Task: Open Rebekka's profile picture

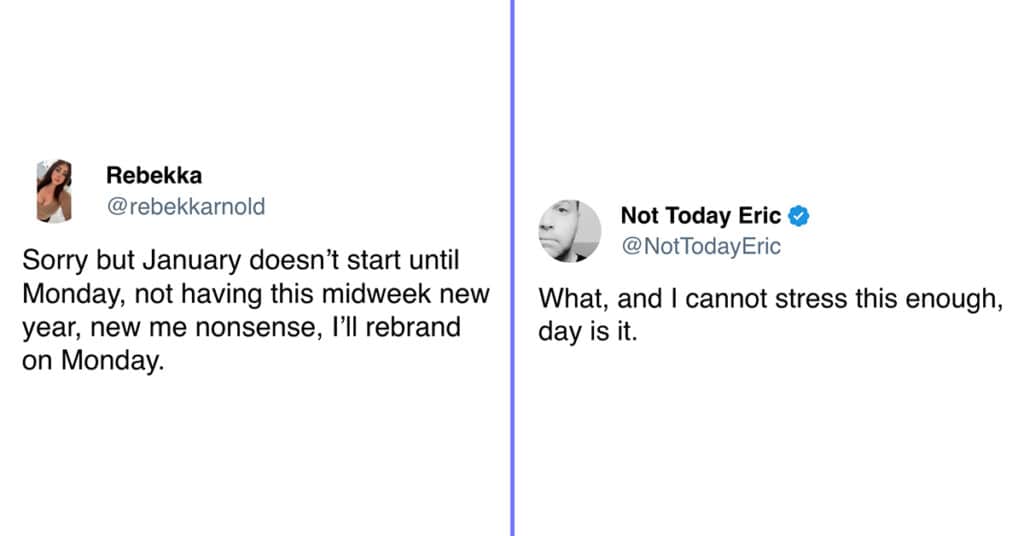Action: pyautogui.click(x=54, y=191)
